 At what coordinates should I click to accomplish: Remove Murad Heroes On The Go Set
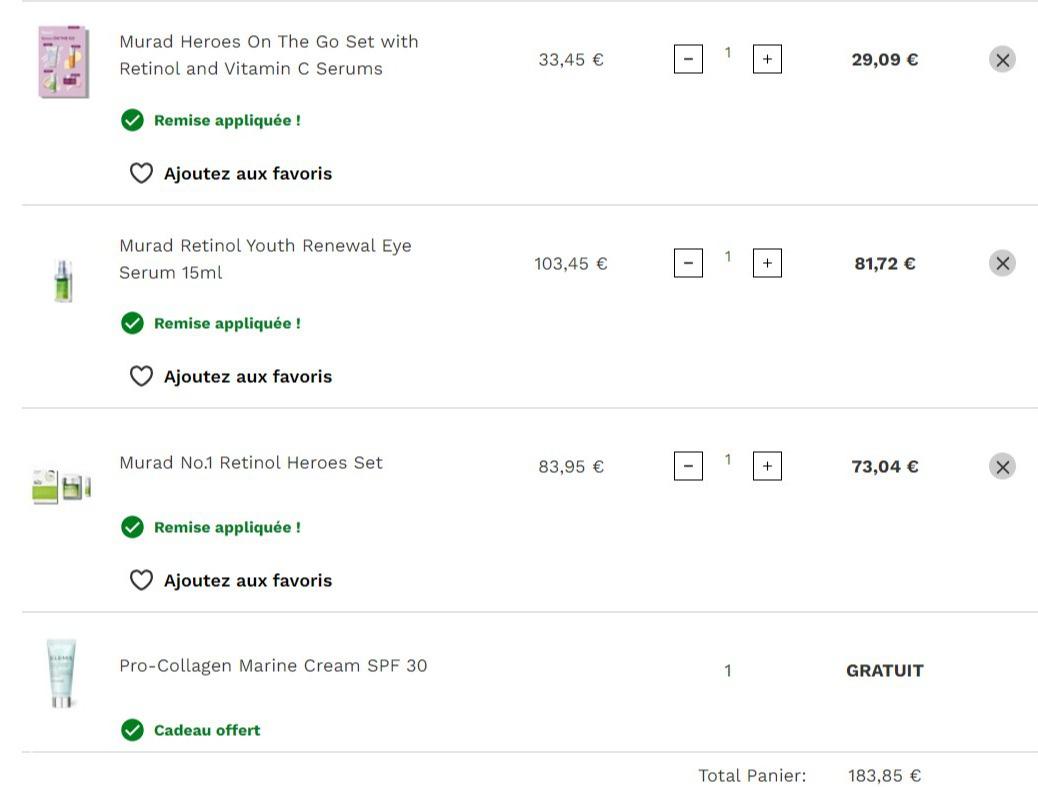click(1002, 60)
